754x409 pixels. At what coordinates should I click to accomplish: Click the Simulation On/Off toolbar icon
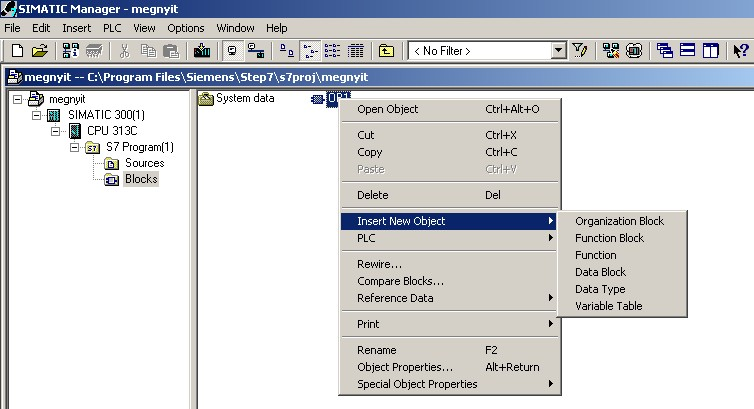click(634, 50)
